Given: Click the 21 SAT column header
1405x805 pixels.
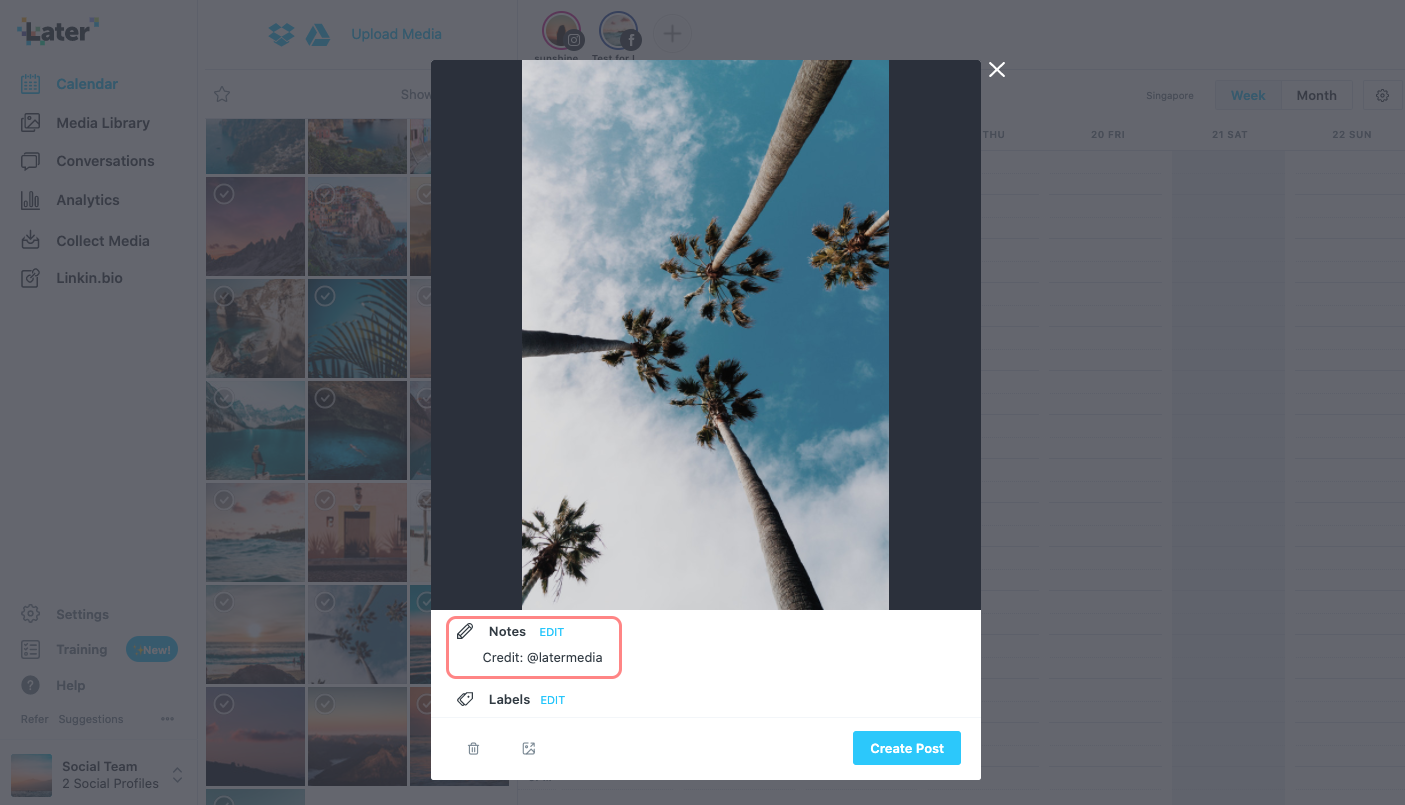Looking at the screenshot, I should point(1230,134).
